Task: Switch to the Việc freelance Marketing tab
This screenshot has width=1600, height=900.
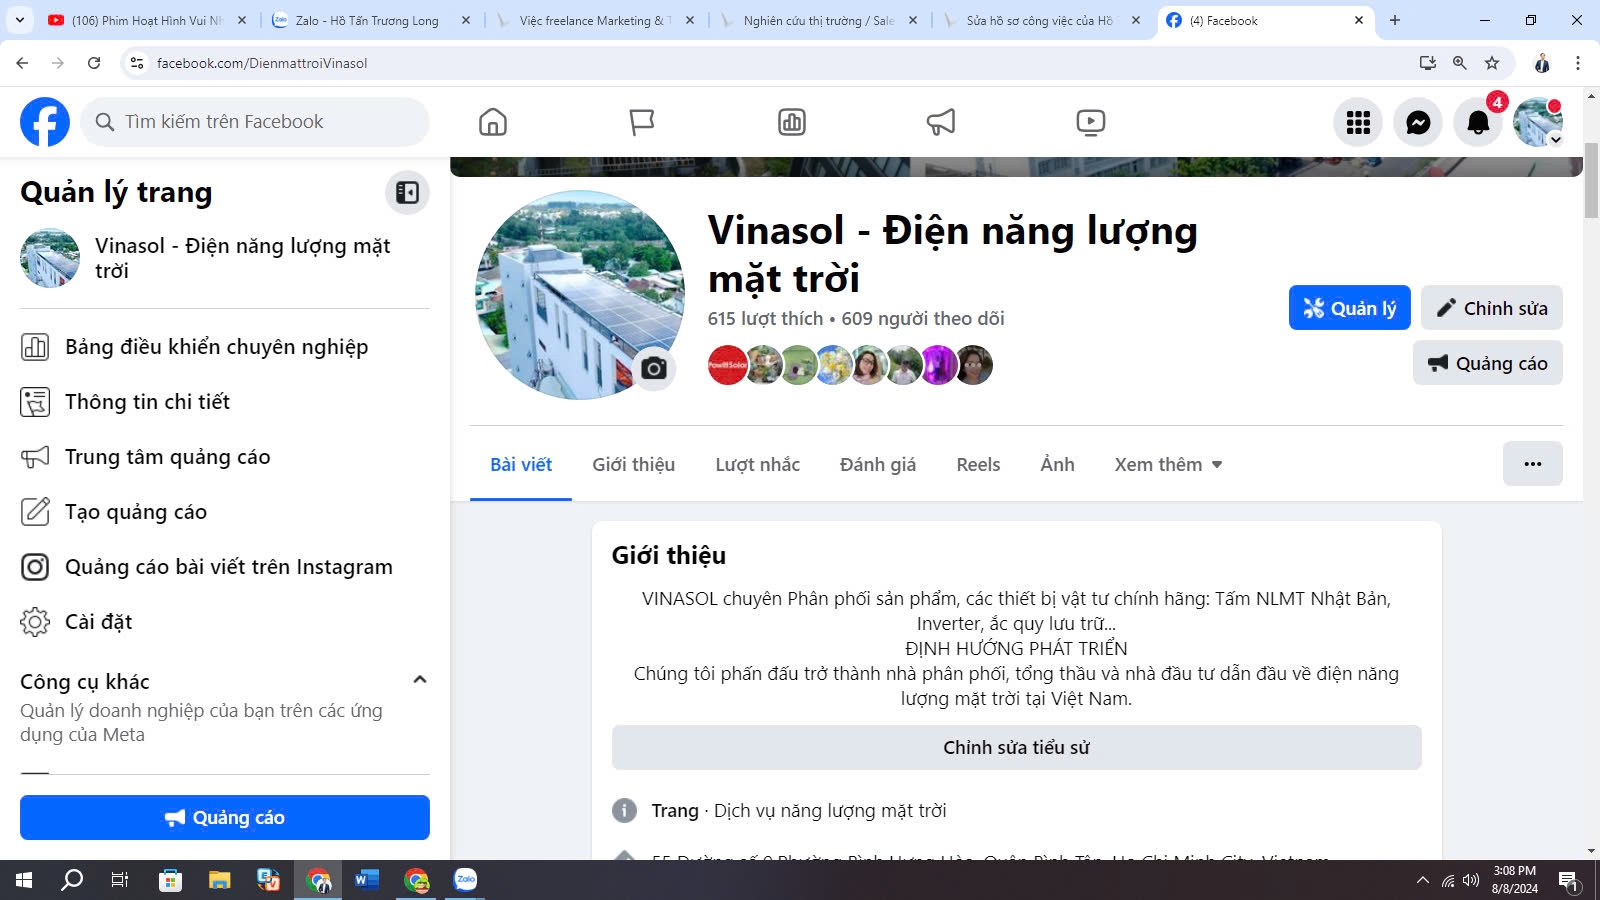Action: [594, 20]
